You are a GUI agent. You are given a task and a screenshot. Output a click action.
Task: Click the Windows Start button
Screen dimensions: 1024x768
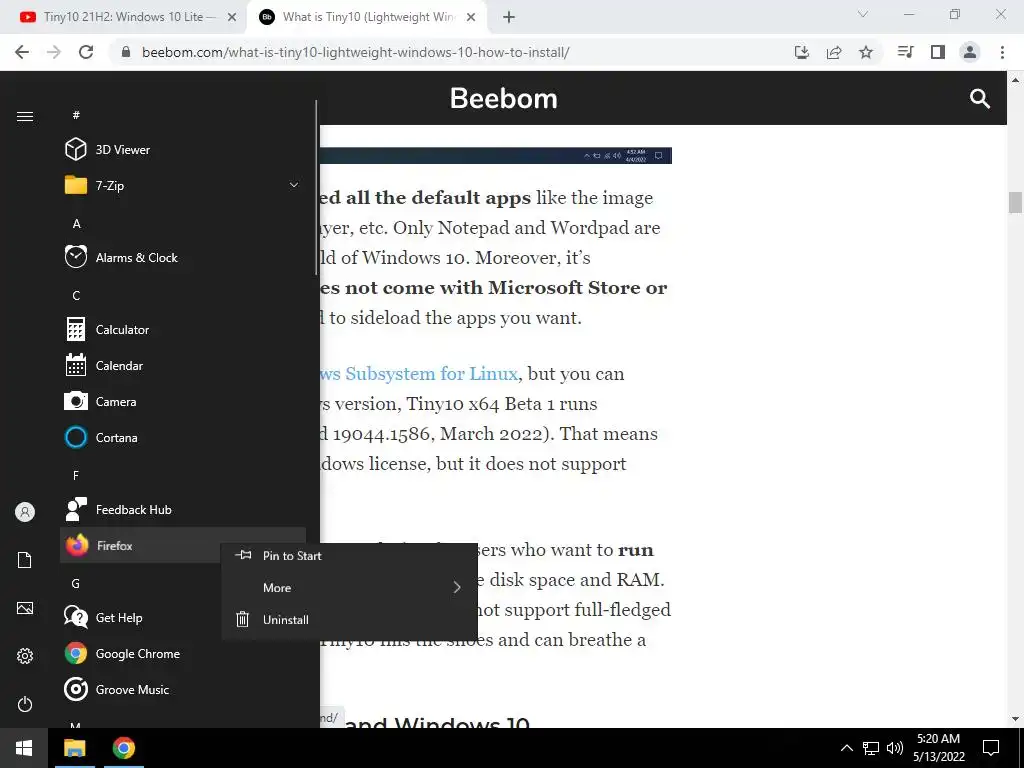[x=24, y=748]
